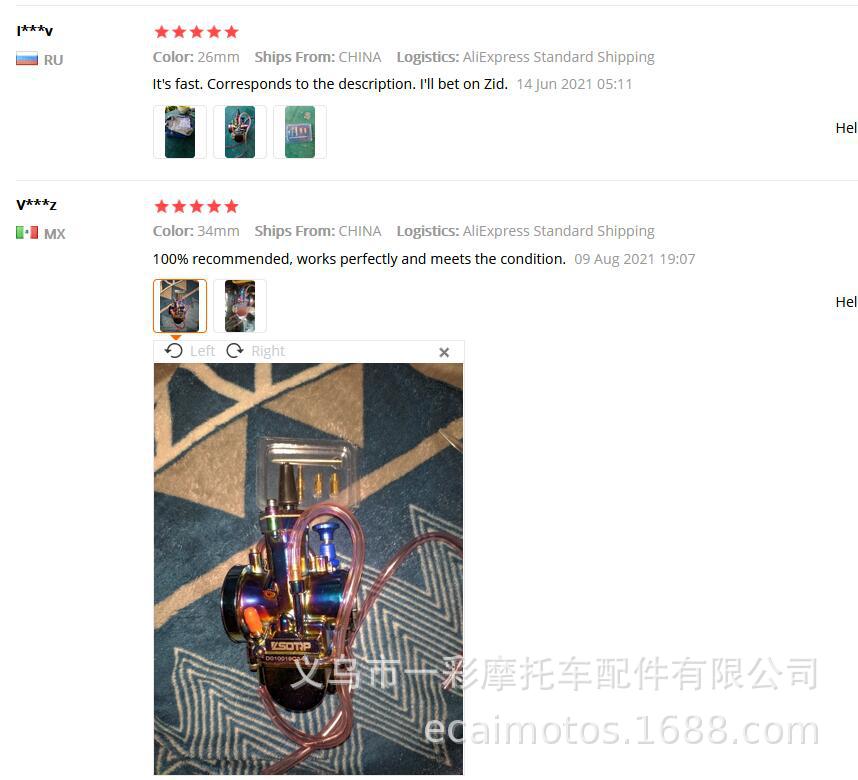858x780 pixels.
Task: Rotate the enlarged photo left
Action: tap(189, 351)
